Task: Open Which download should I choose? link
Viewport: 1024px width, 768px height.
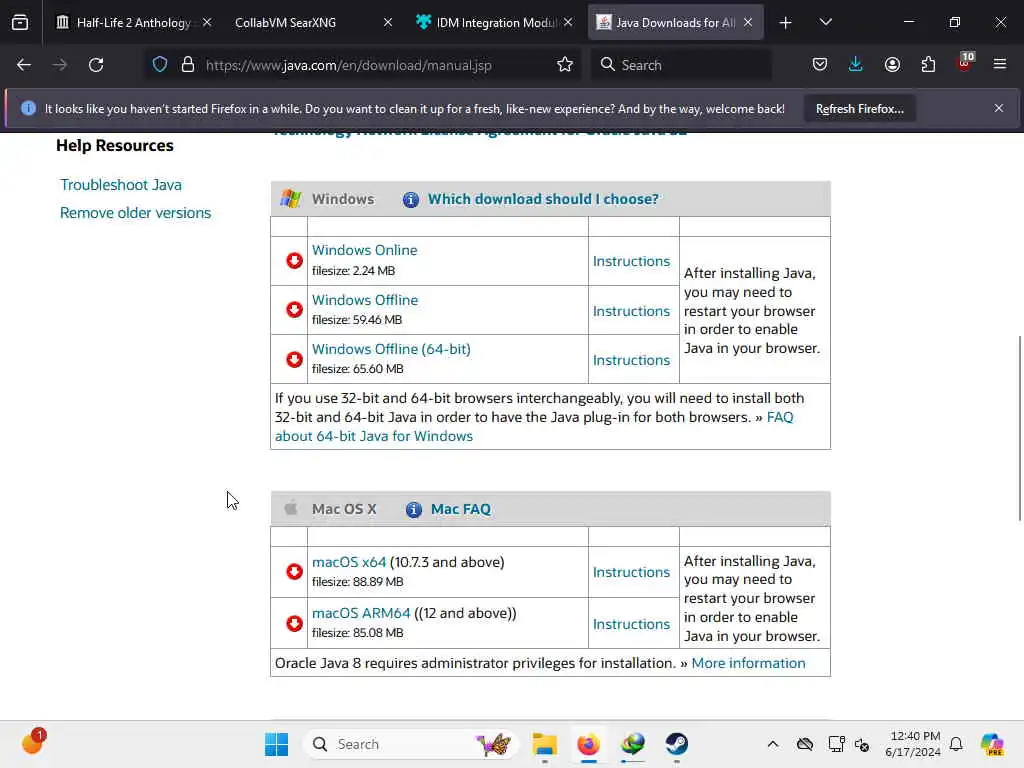Action: click(543, 199)
